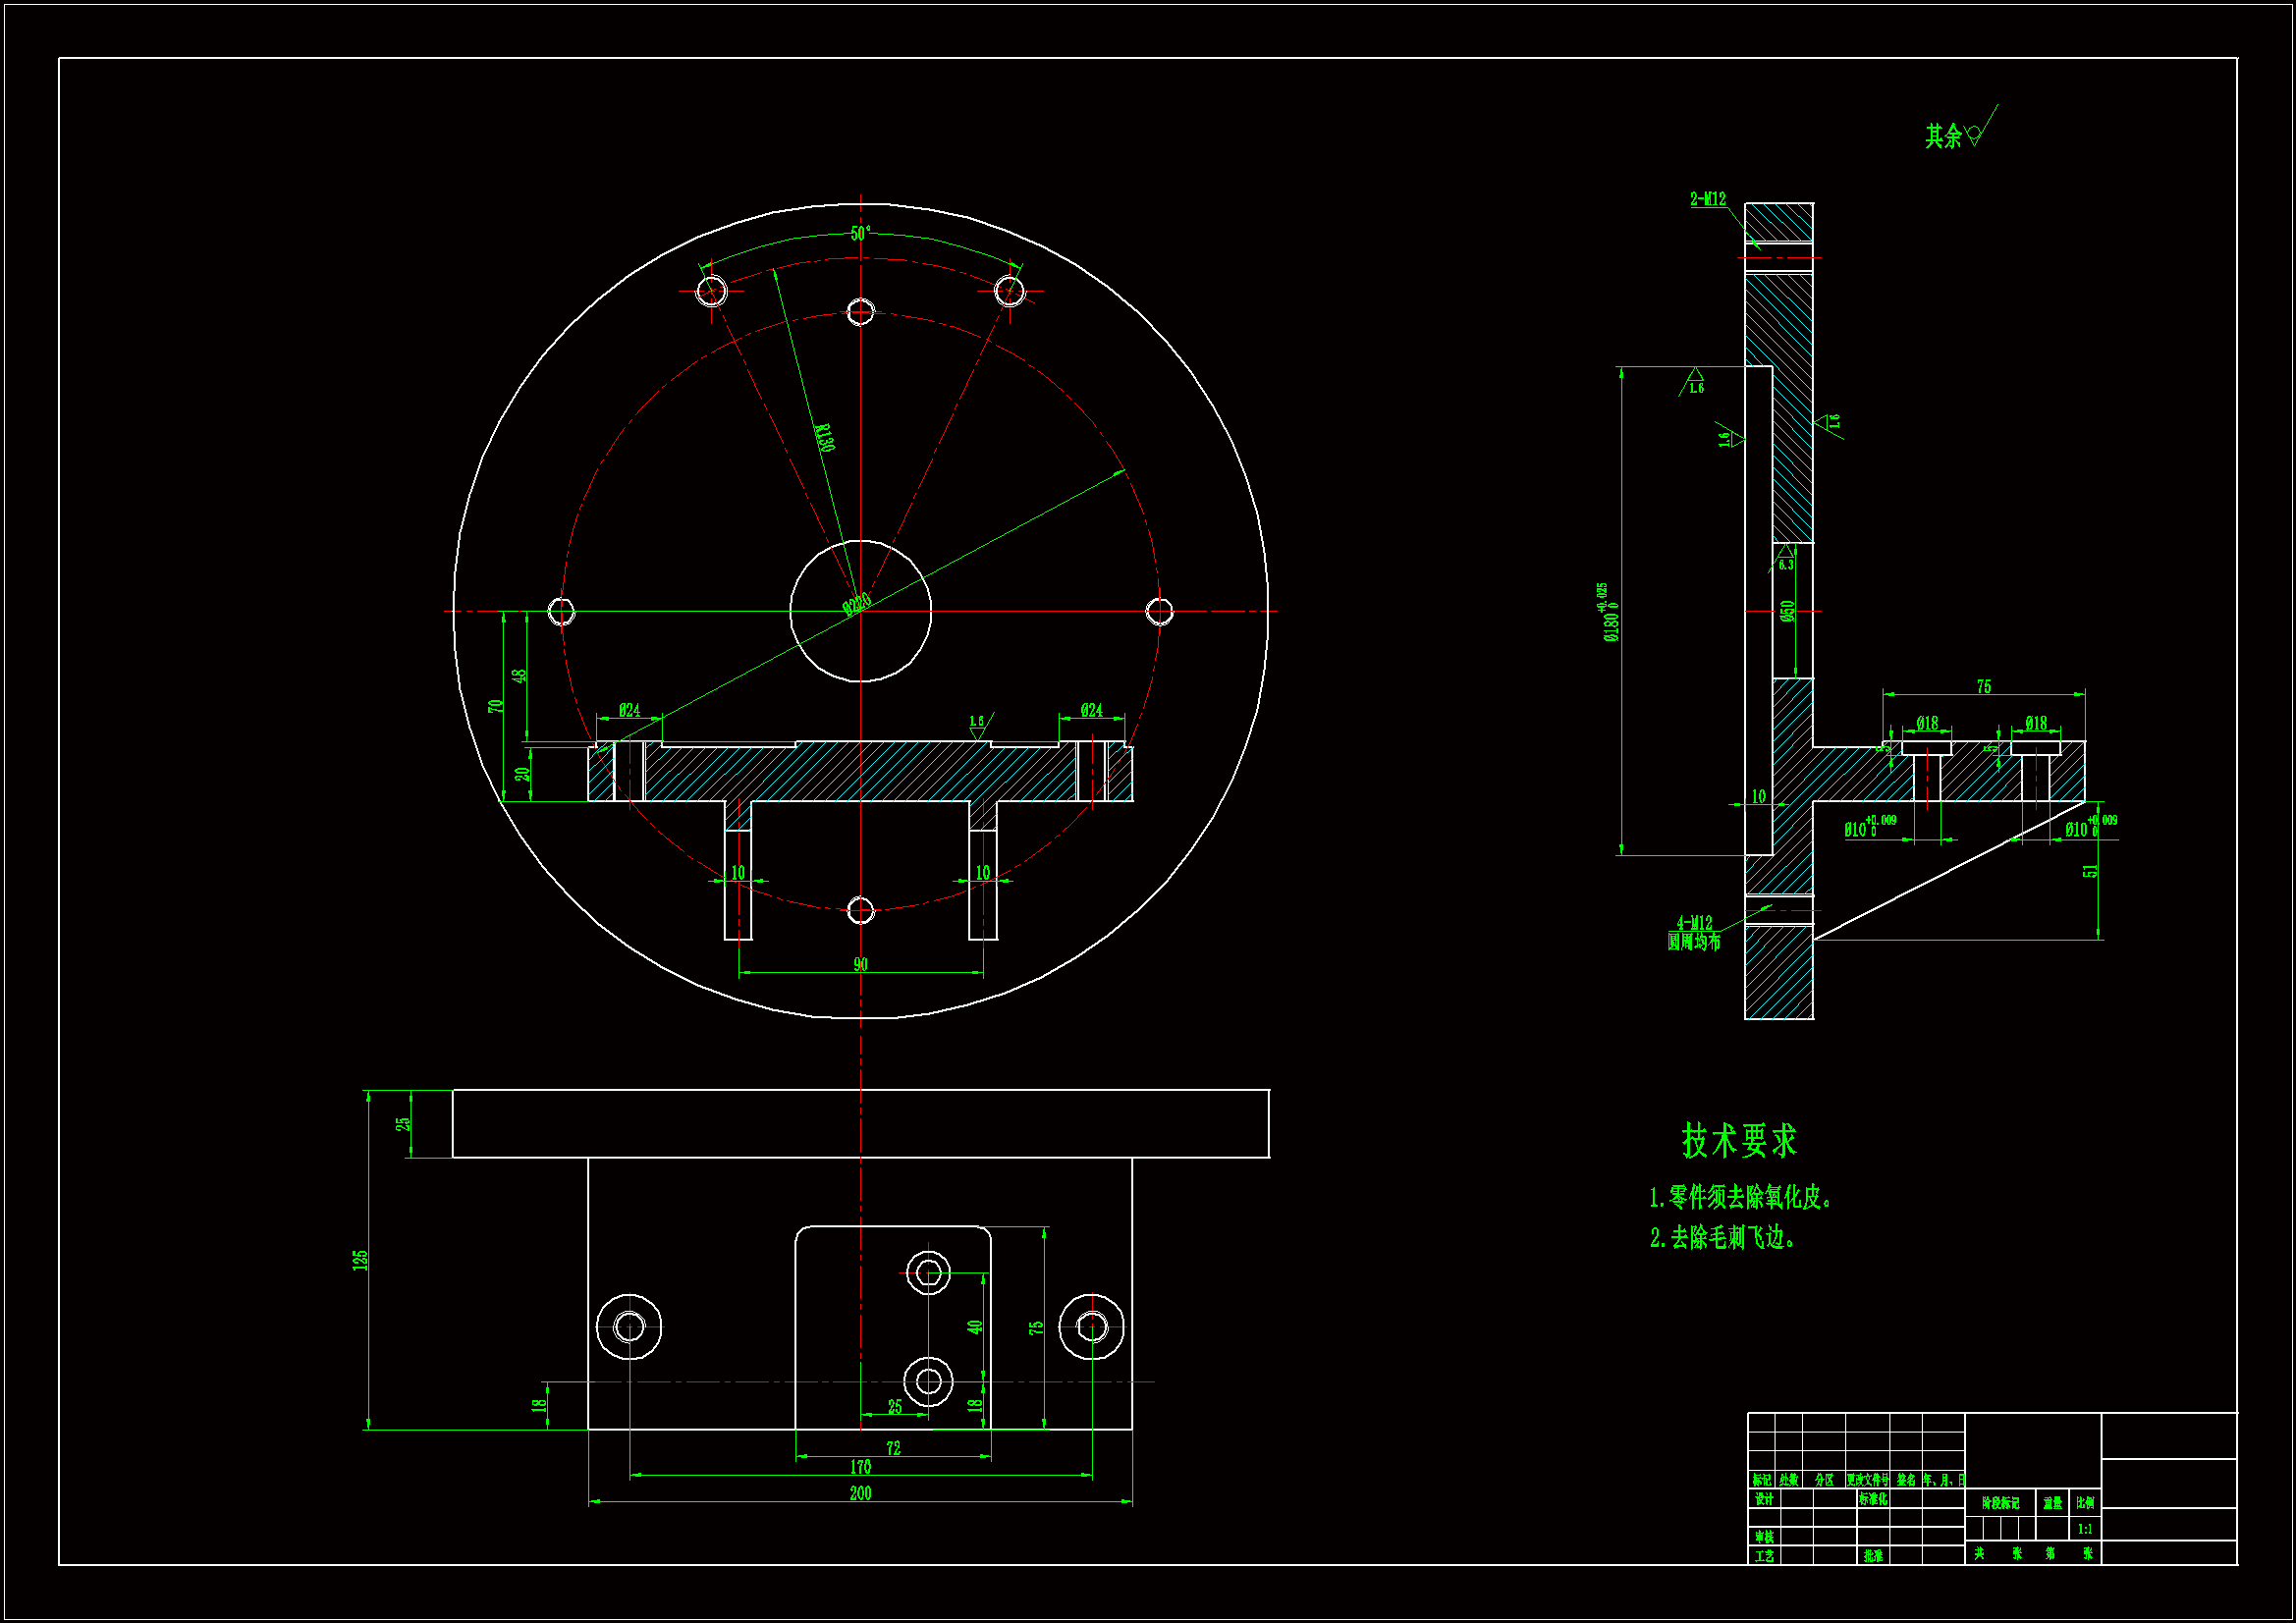Screen dimensions: 2296x1623
Task: Click the 51 dimension on section view
Action: click(x=2089, y=871)
